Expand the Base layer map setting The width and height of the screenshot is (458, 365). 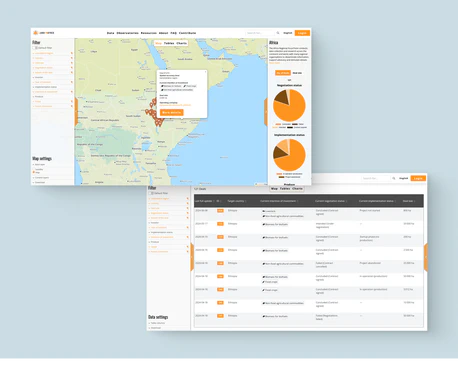pyautogui.click(x=39, y=164)
